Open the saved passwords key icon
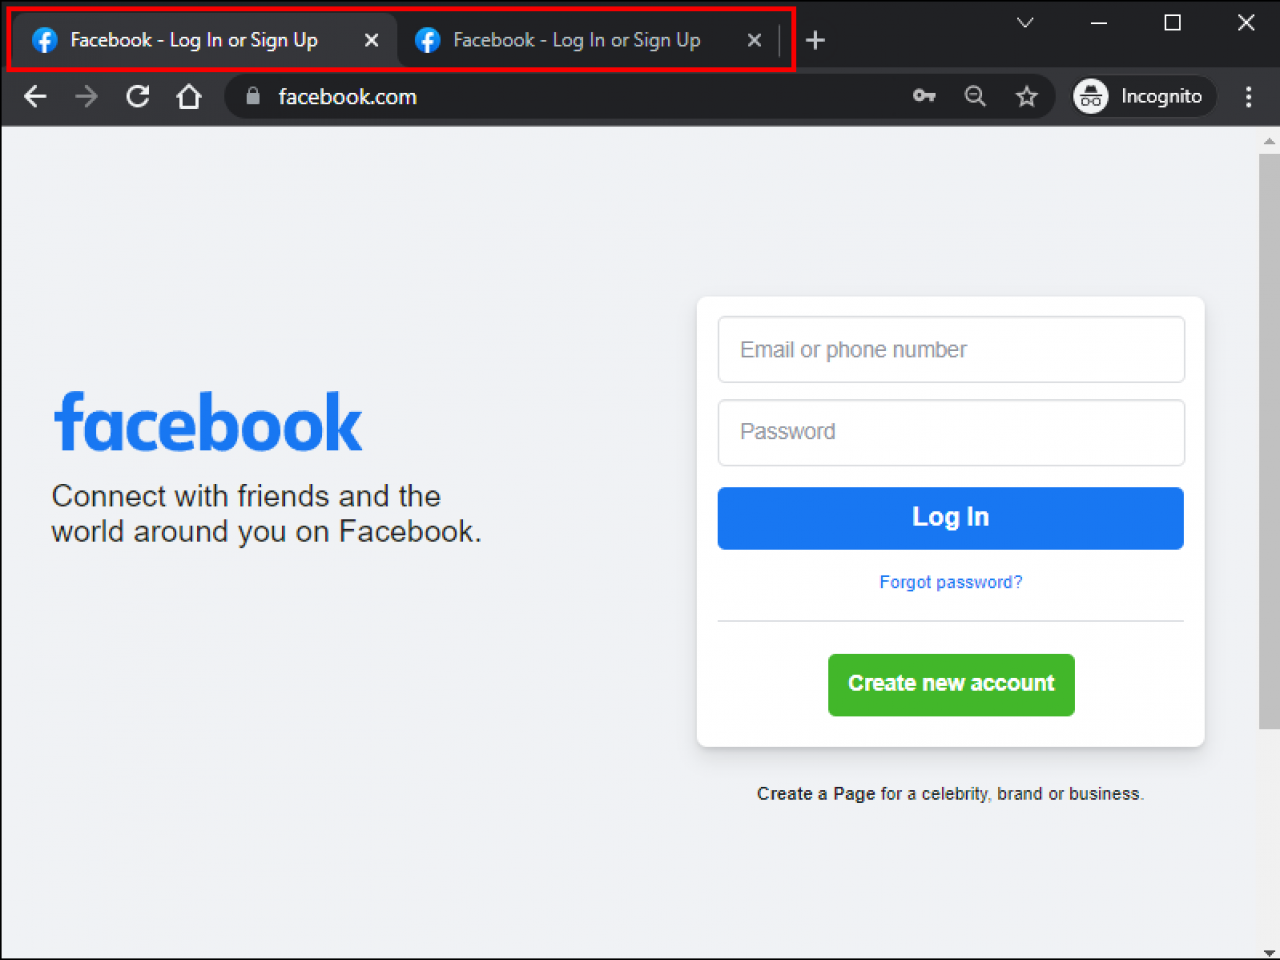This screenshot has width=1280, height=960. [x=924, y=96]
